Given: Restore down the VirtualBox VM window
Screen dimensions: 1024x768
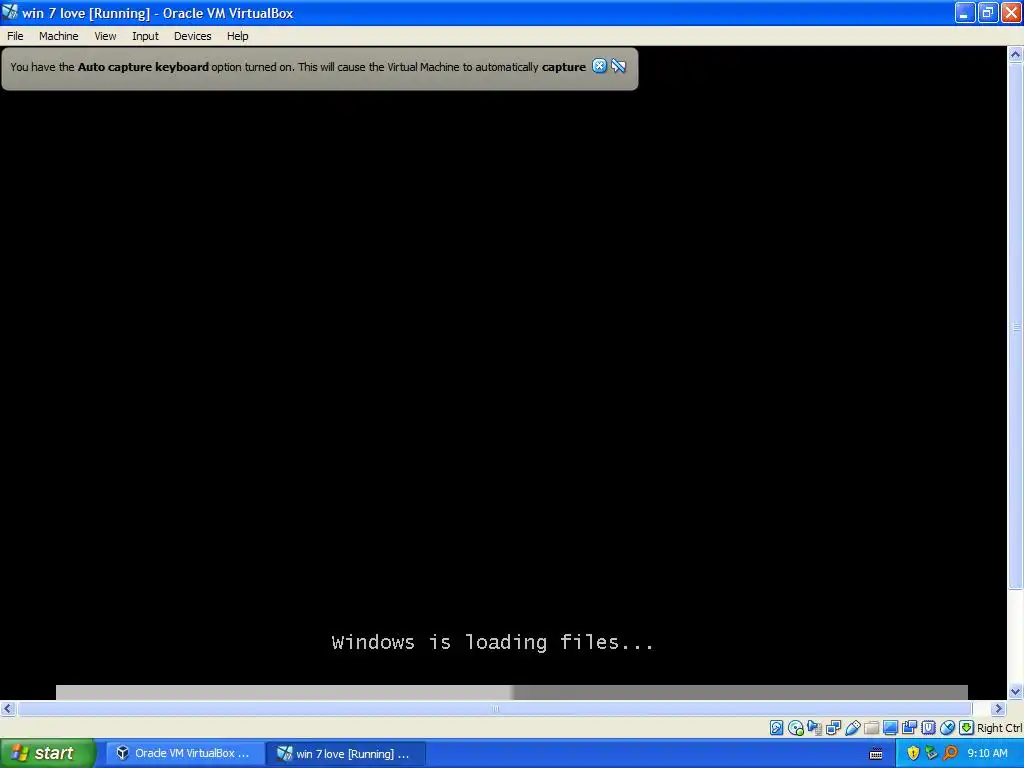Looking at the screenshot, I should (987, 12).
